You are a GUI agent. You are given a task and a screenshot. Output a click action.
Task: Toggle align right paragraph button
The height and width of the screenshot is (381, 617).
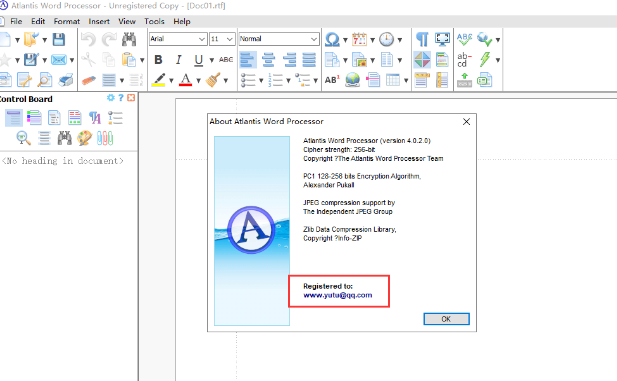[289, 60]
